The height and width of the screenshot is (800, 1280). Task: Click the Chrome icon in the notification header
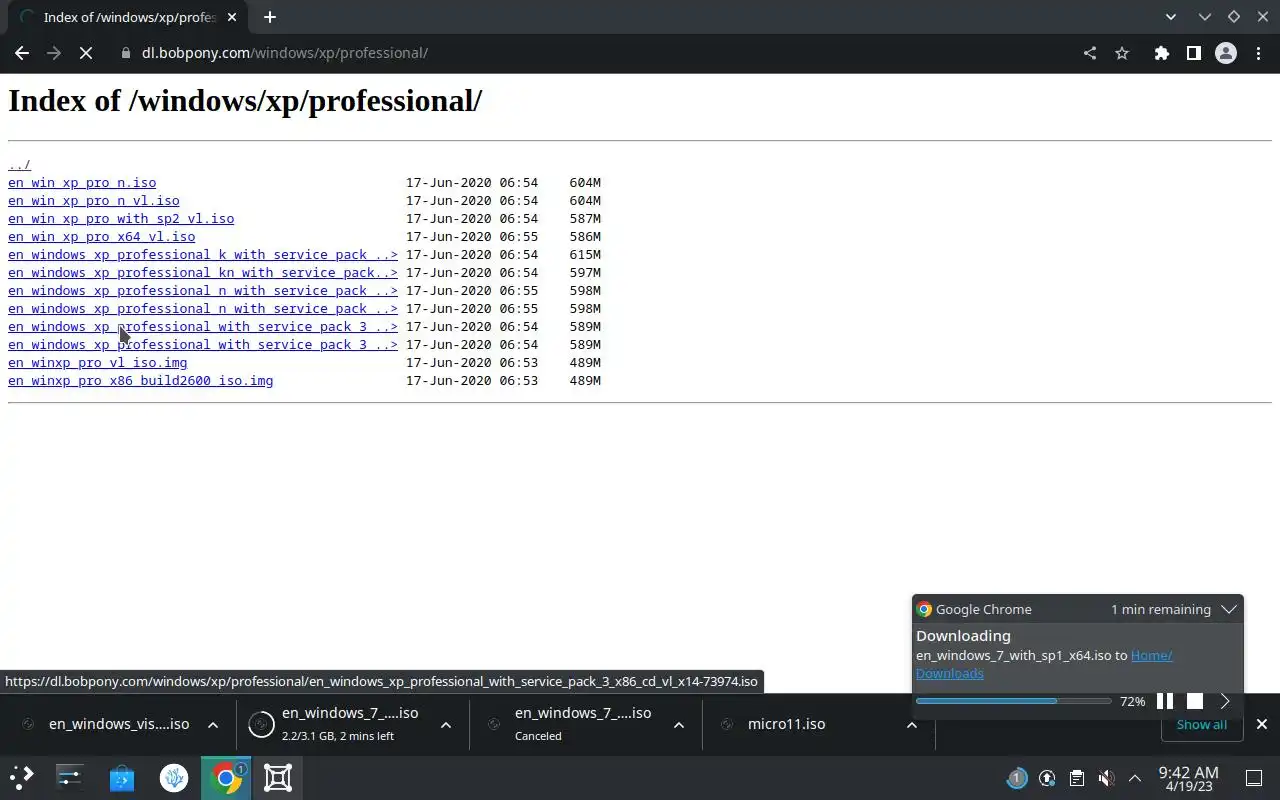coord(924,609)
